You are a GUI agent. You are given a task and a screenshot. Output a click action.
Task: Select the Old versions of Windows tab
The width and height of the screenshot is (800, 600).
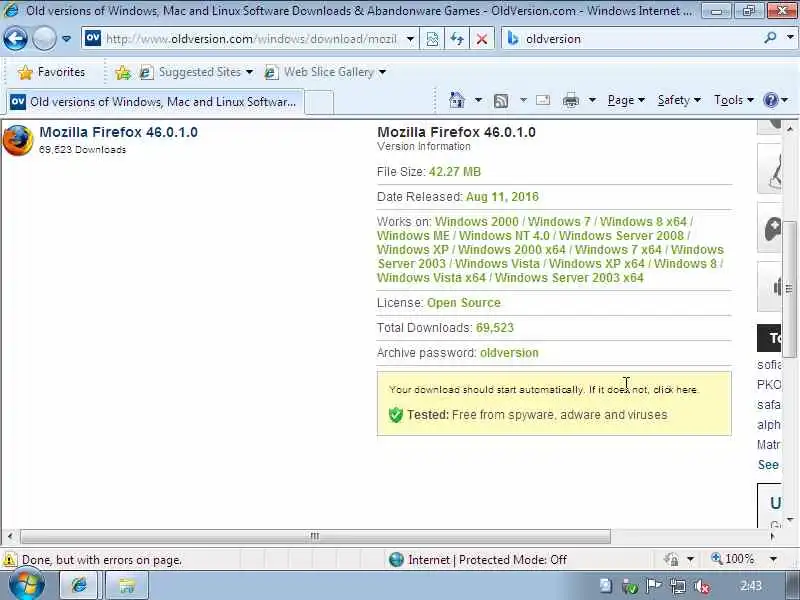pyautogui.click(x=155, y=102)
